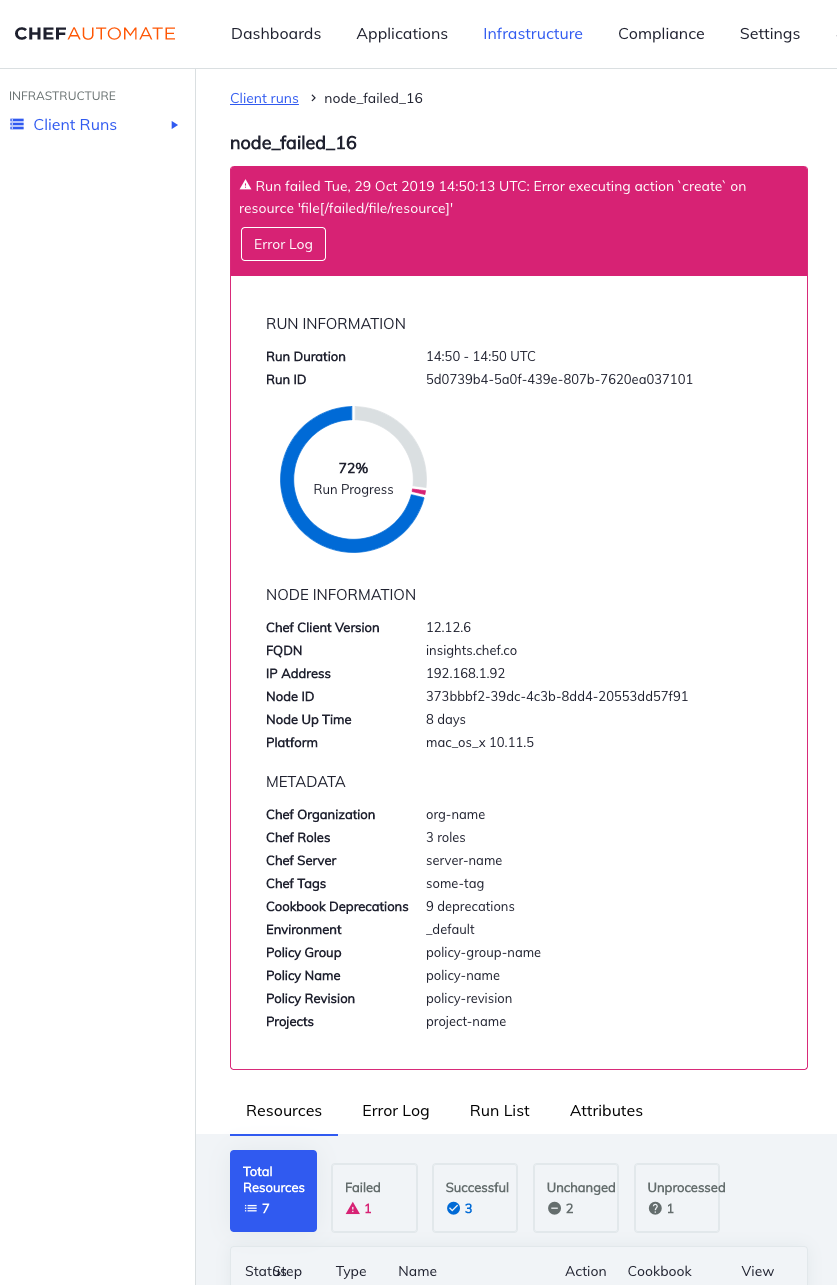Image resolution: width=837 pixels, height=1285 pixels.
Task: Open the Dashboards section
Action: [x=276, y=33]
